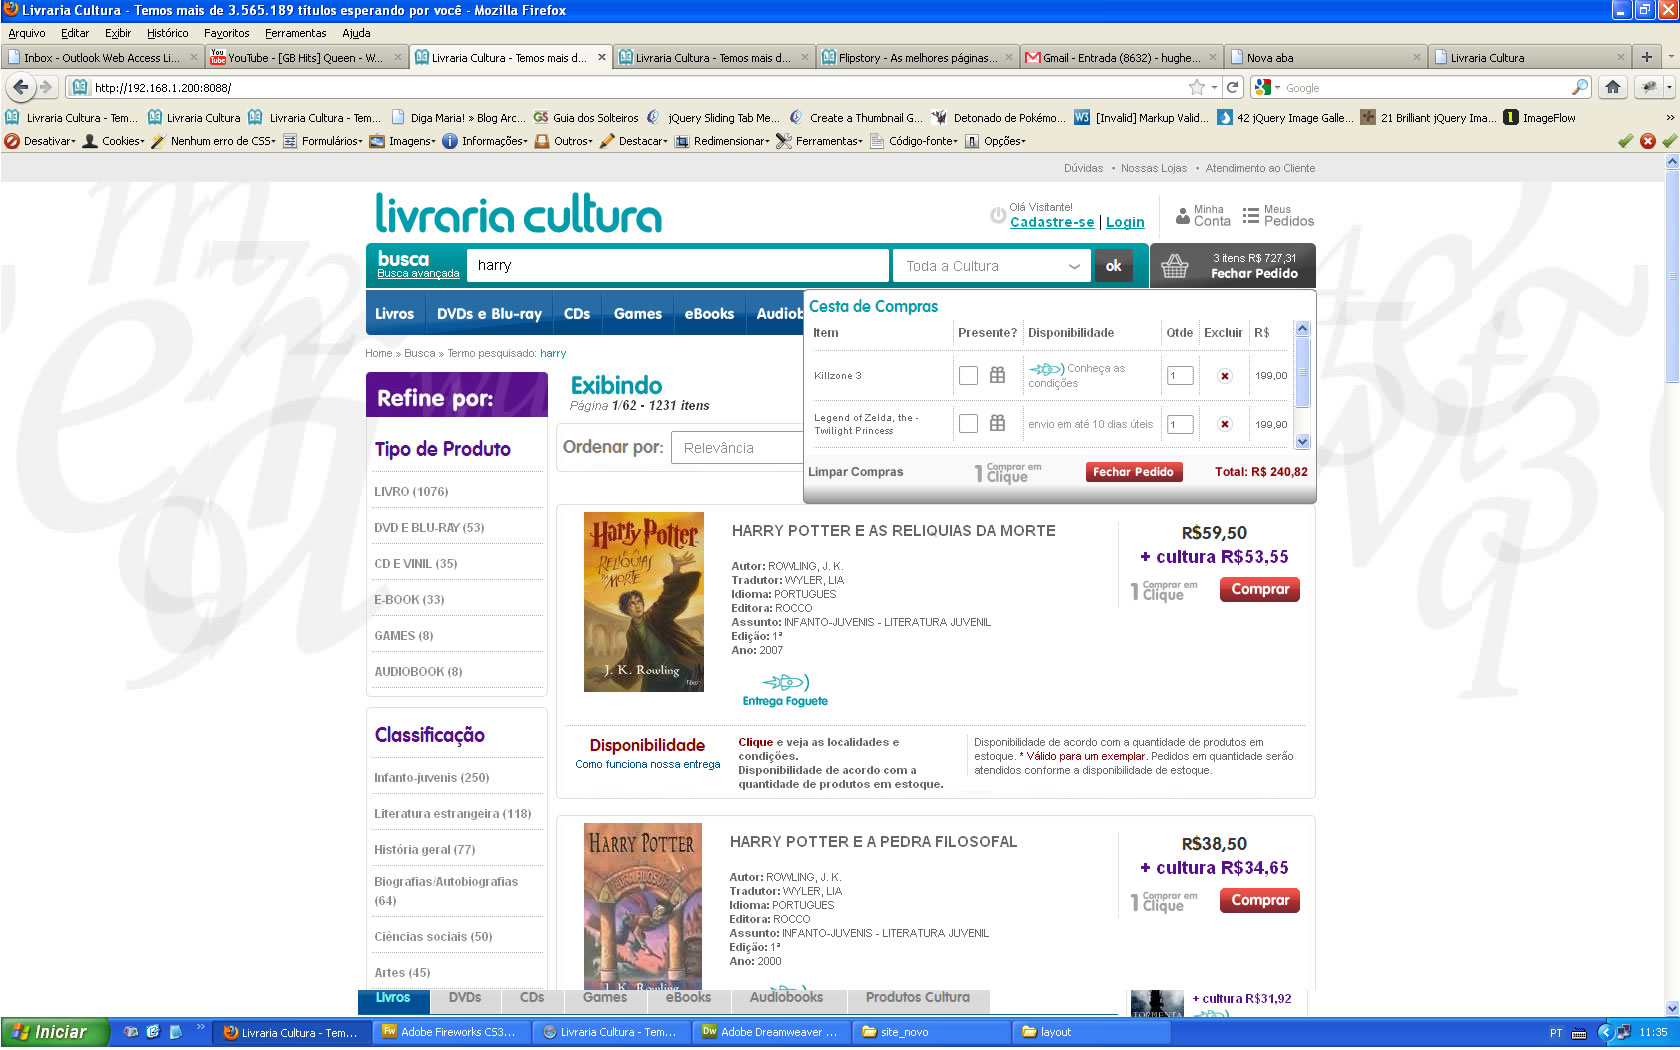
Task: Expand the Ferramentas web developer menu
Action: pos(819,141)
